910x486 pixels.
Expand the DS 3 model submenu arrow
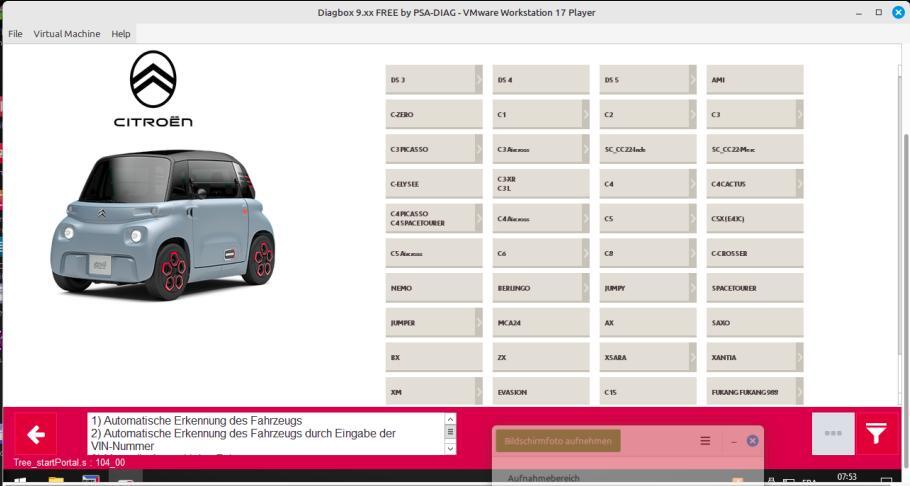(479, 80)
